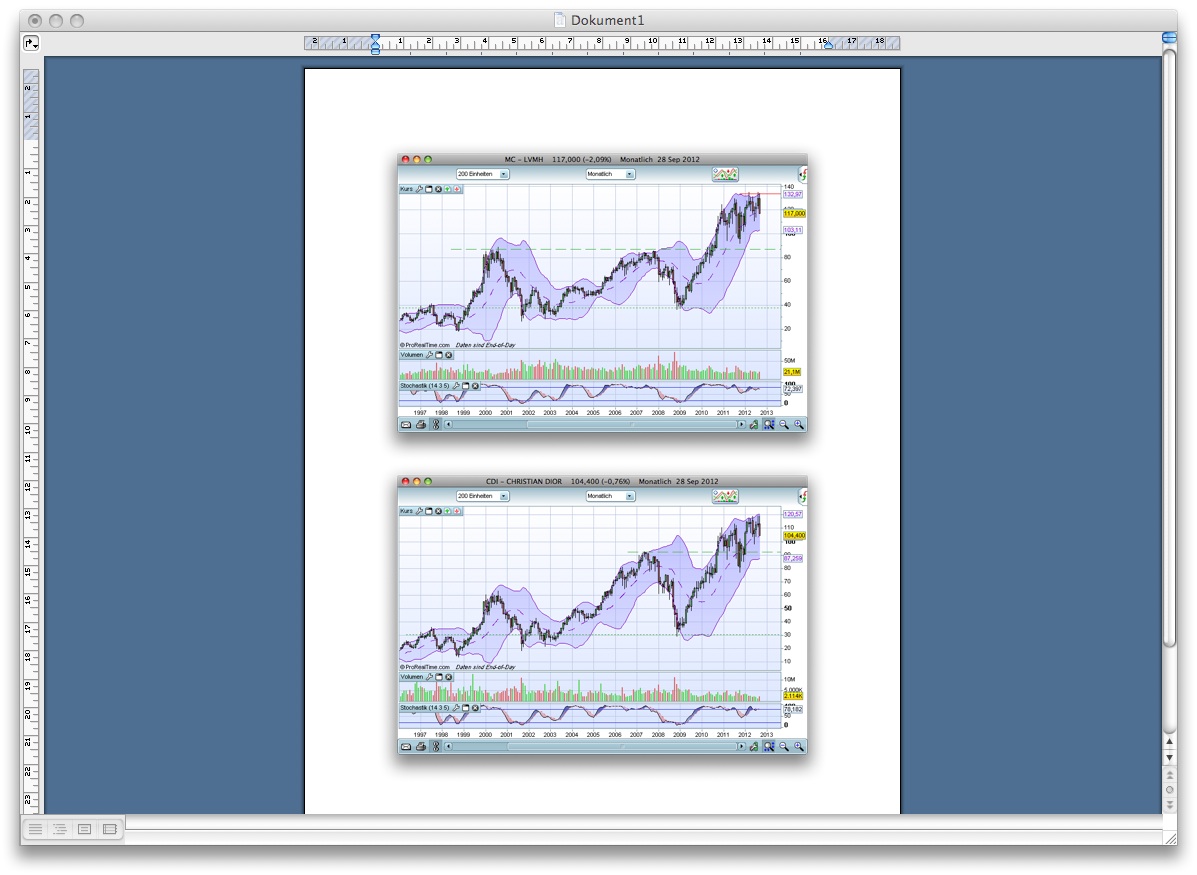Open Stochastik settings wrench in LVMH chart

click(x=456, y=386)
